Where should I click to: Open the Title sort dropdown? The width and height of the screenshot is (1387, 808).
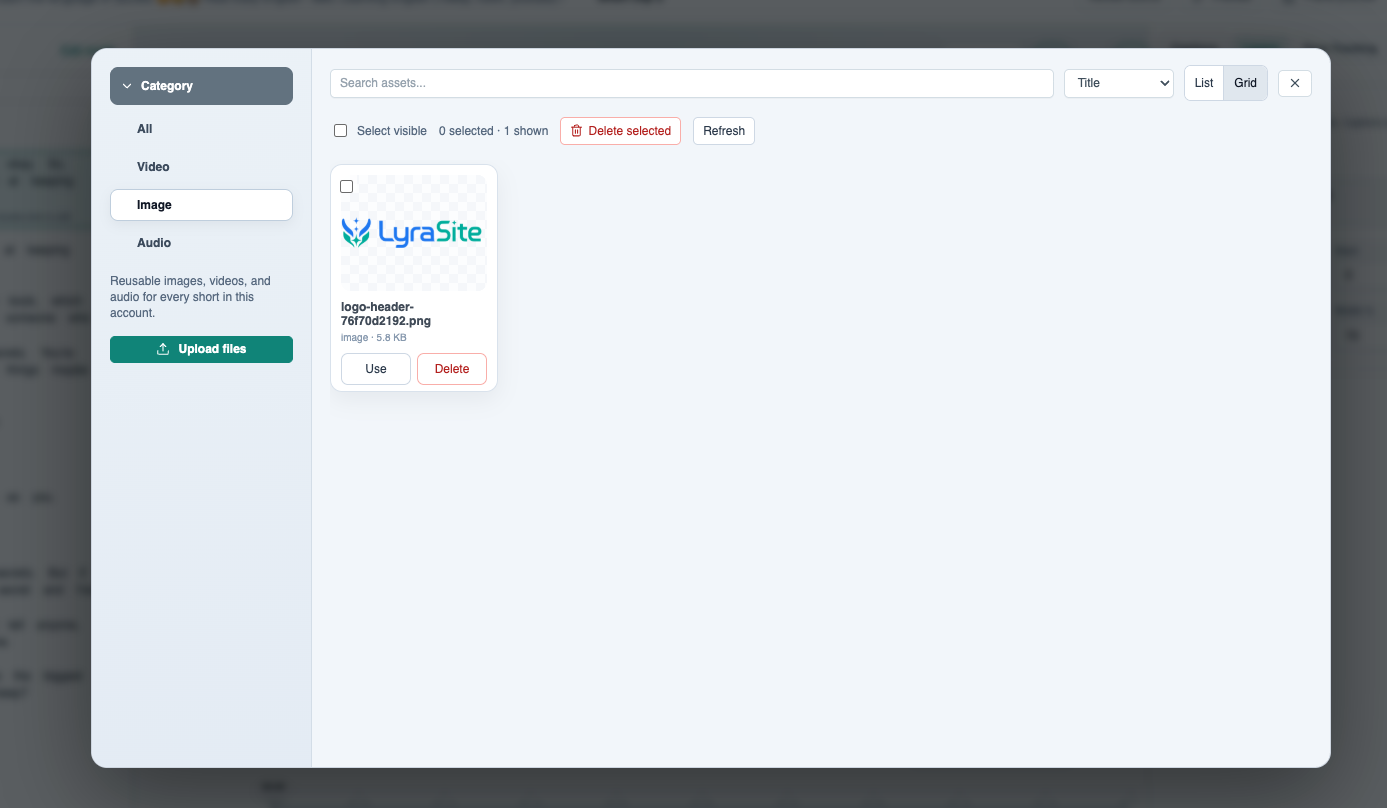[1119, 83]
